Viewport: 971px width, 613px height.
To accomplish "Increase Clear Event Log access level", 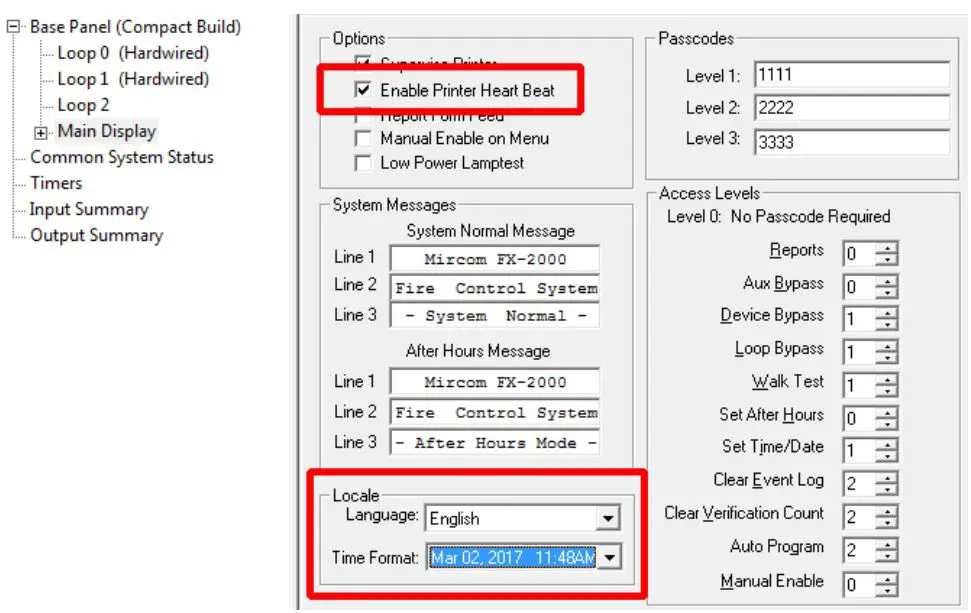I will click(x=887, y=478).
